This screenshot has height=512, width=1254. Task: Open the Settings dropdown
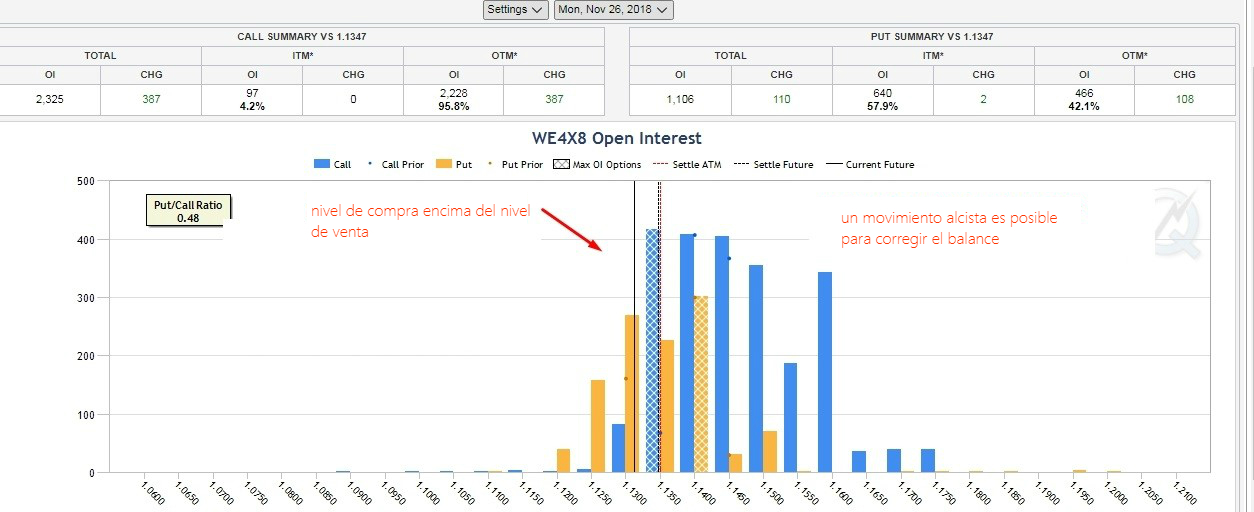[x=515, y=10]
